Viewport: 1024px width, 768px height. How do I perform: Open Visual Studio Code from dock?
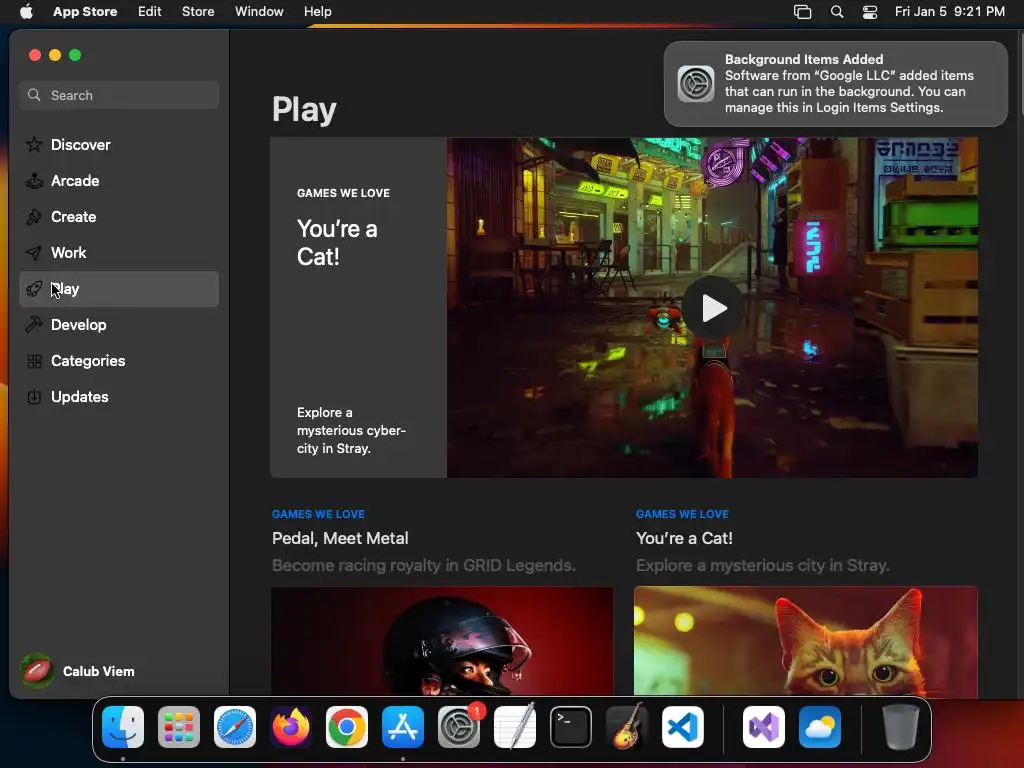682,726
